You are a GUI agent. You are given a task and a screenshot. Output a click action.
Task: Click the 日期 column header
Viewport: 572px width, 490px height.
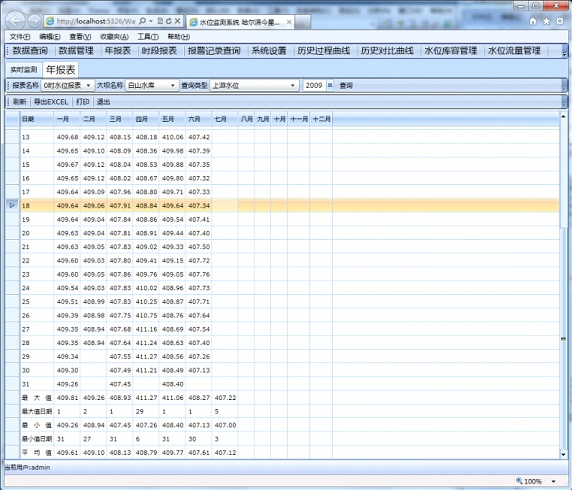37,119
